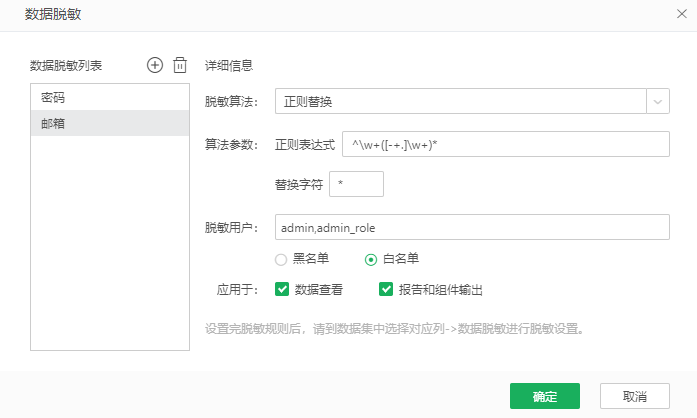
Task: Uncheck the 数据查看 checkbox
Action: [x=282, y=289]
